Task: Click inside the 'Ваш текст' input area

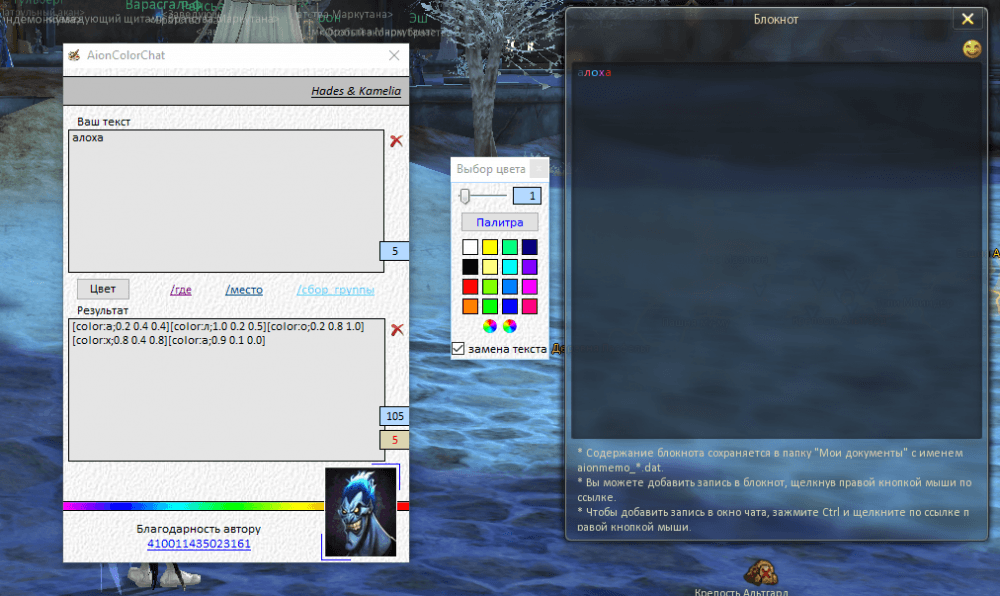Action: (225, 200)
